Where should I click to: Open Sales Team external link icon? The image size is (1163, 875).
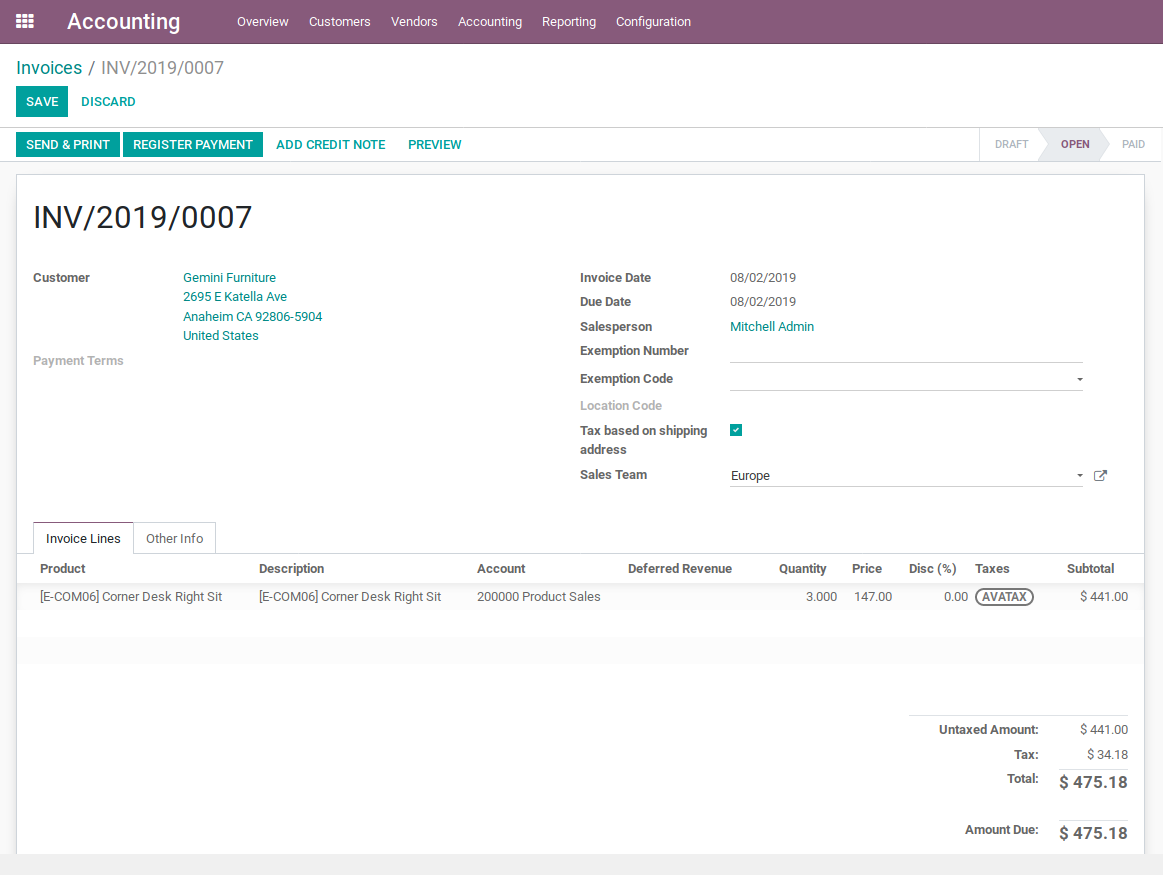(x=1100, y=476)
